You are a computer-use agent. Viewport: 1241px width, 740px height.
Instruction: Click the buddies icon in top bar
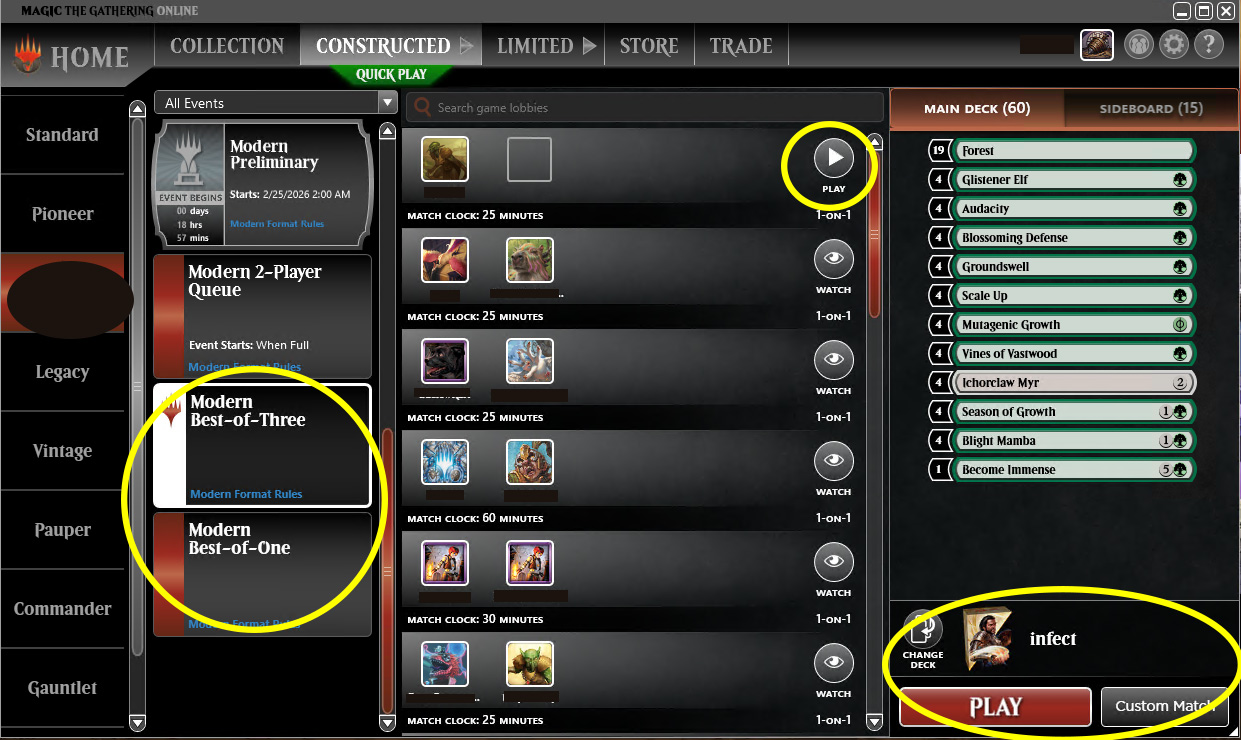coord(1139,45)
